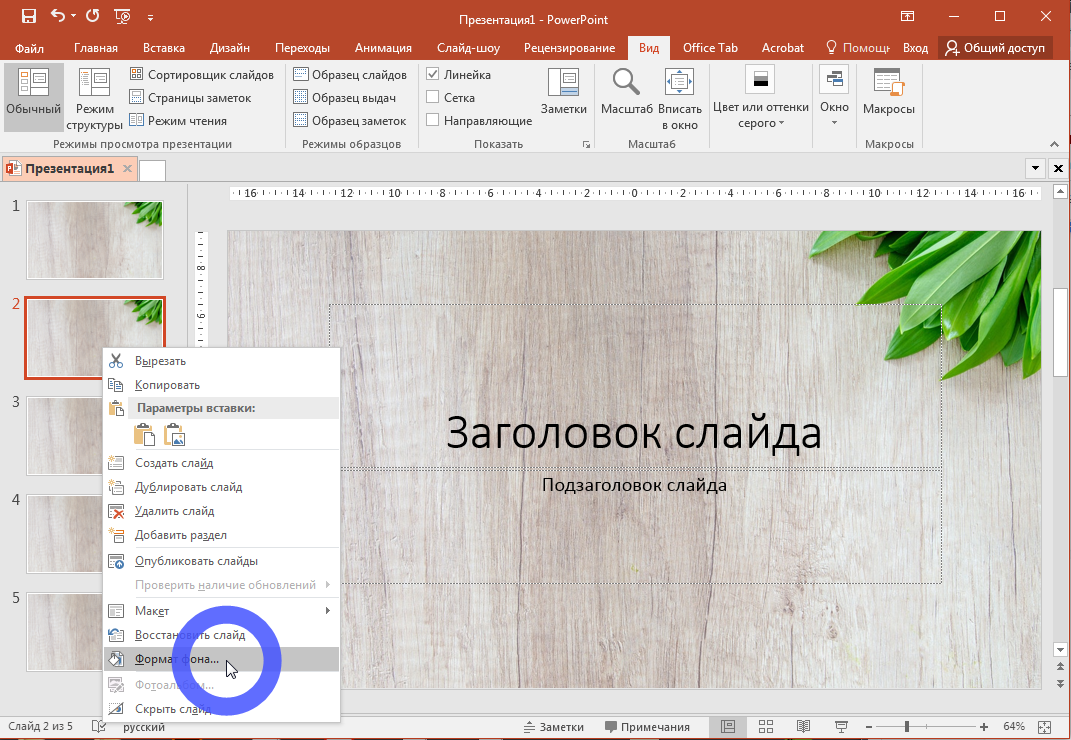This screenshot has width=1071, height=740.
Task: Open the Масштаб magnifier tool
Action: [x=626, y=92]
